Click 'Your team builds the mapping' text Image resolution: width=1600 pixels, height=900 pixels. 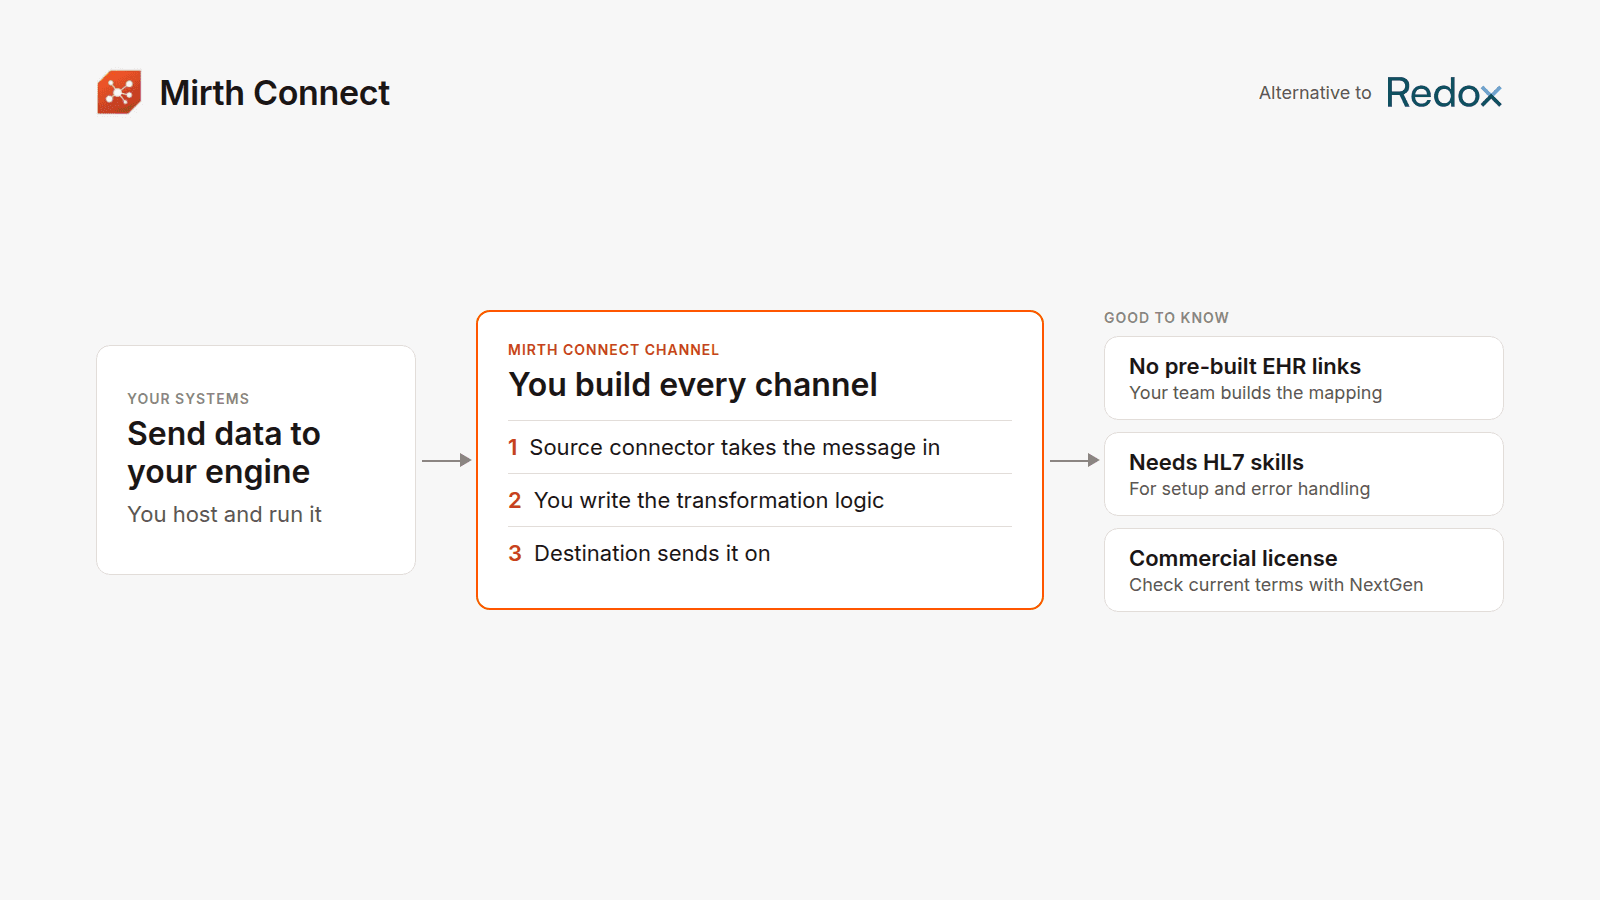point(1256,393)
